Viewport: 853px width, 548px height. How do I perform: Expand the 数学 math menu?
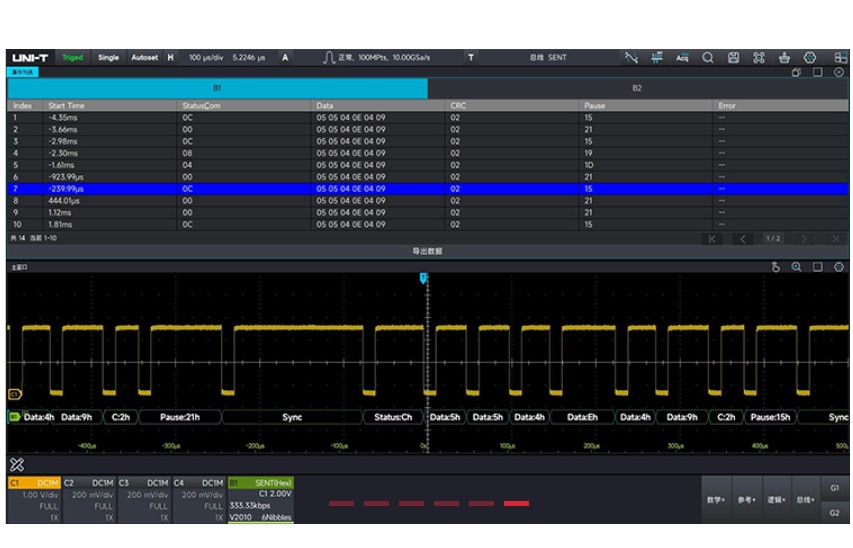coord(715,499)
